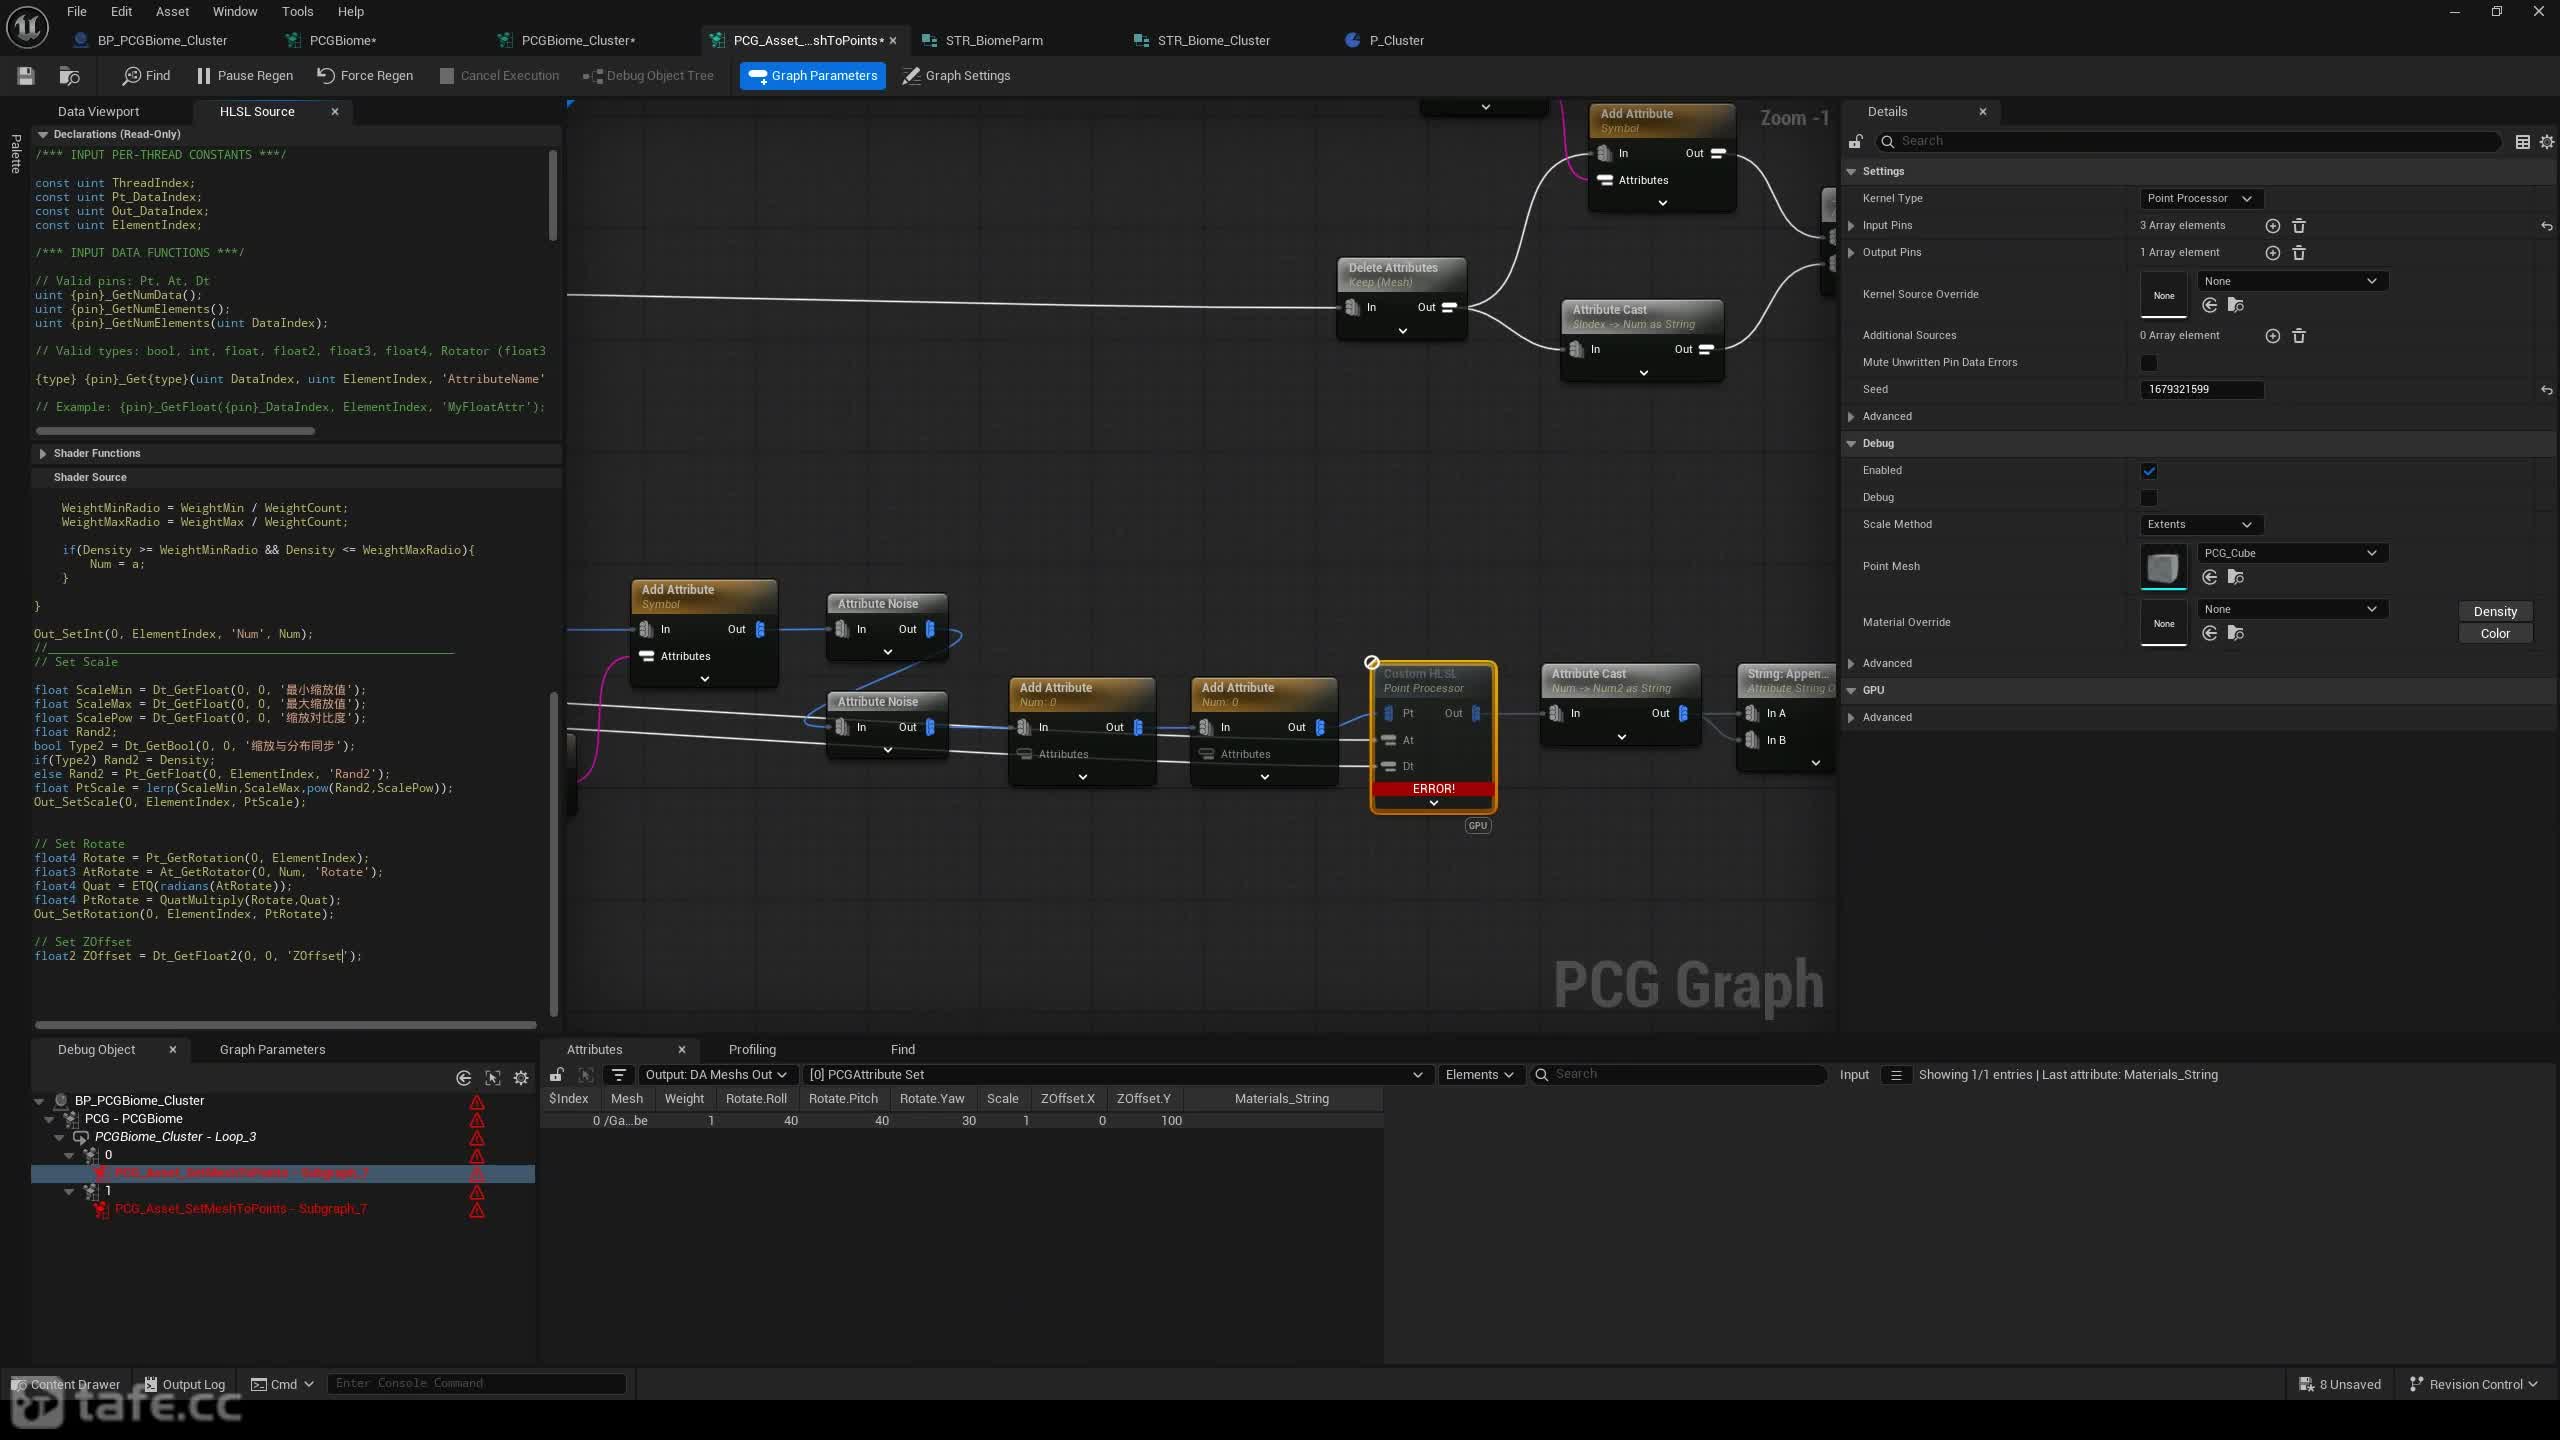Click the Seed value input field

point(2201,390)
